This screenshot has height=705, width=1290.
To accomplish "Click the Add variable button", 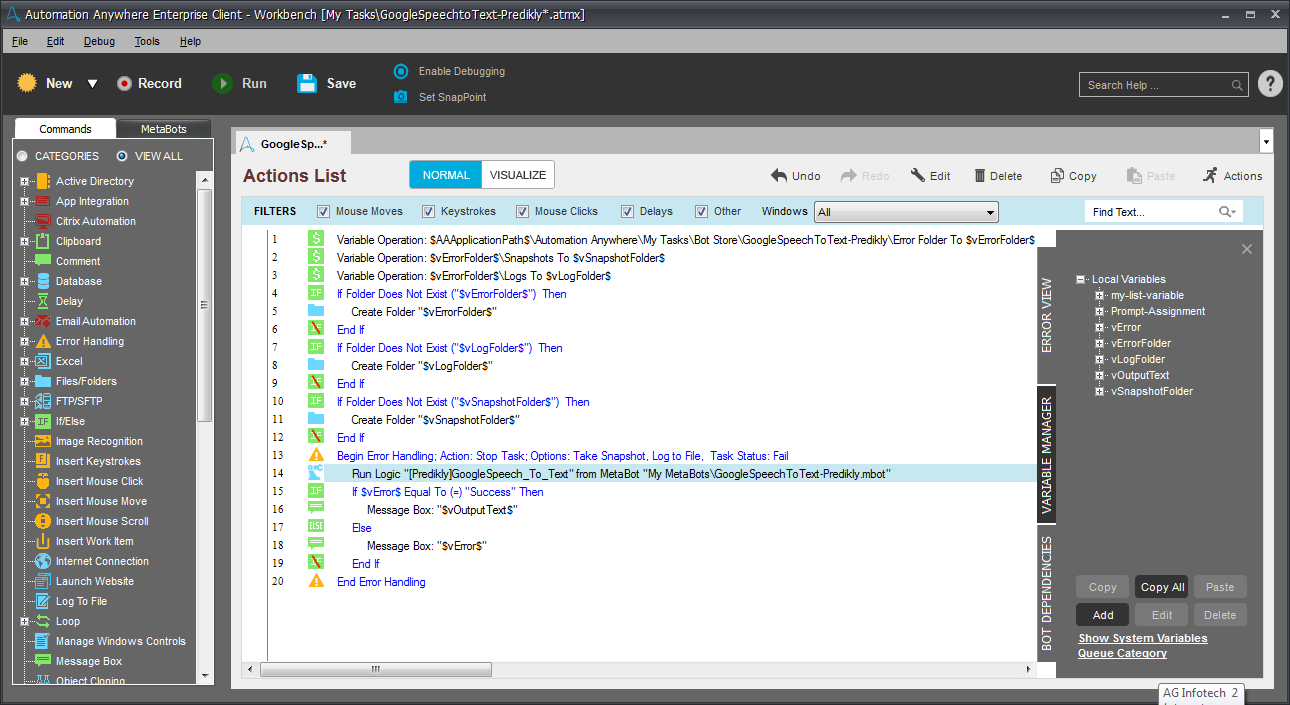I will click(x=1102, y=615).
